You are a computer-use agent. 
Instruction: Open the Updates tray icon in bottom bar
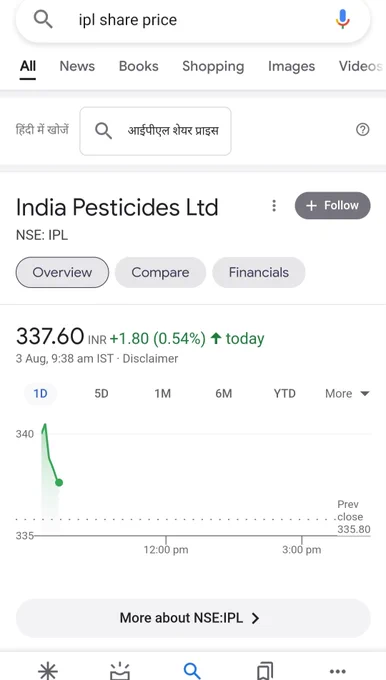(x=120, y=670)
